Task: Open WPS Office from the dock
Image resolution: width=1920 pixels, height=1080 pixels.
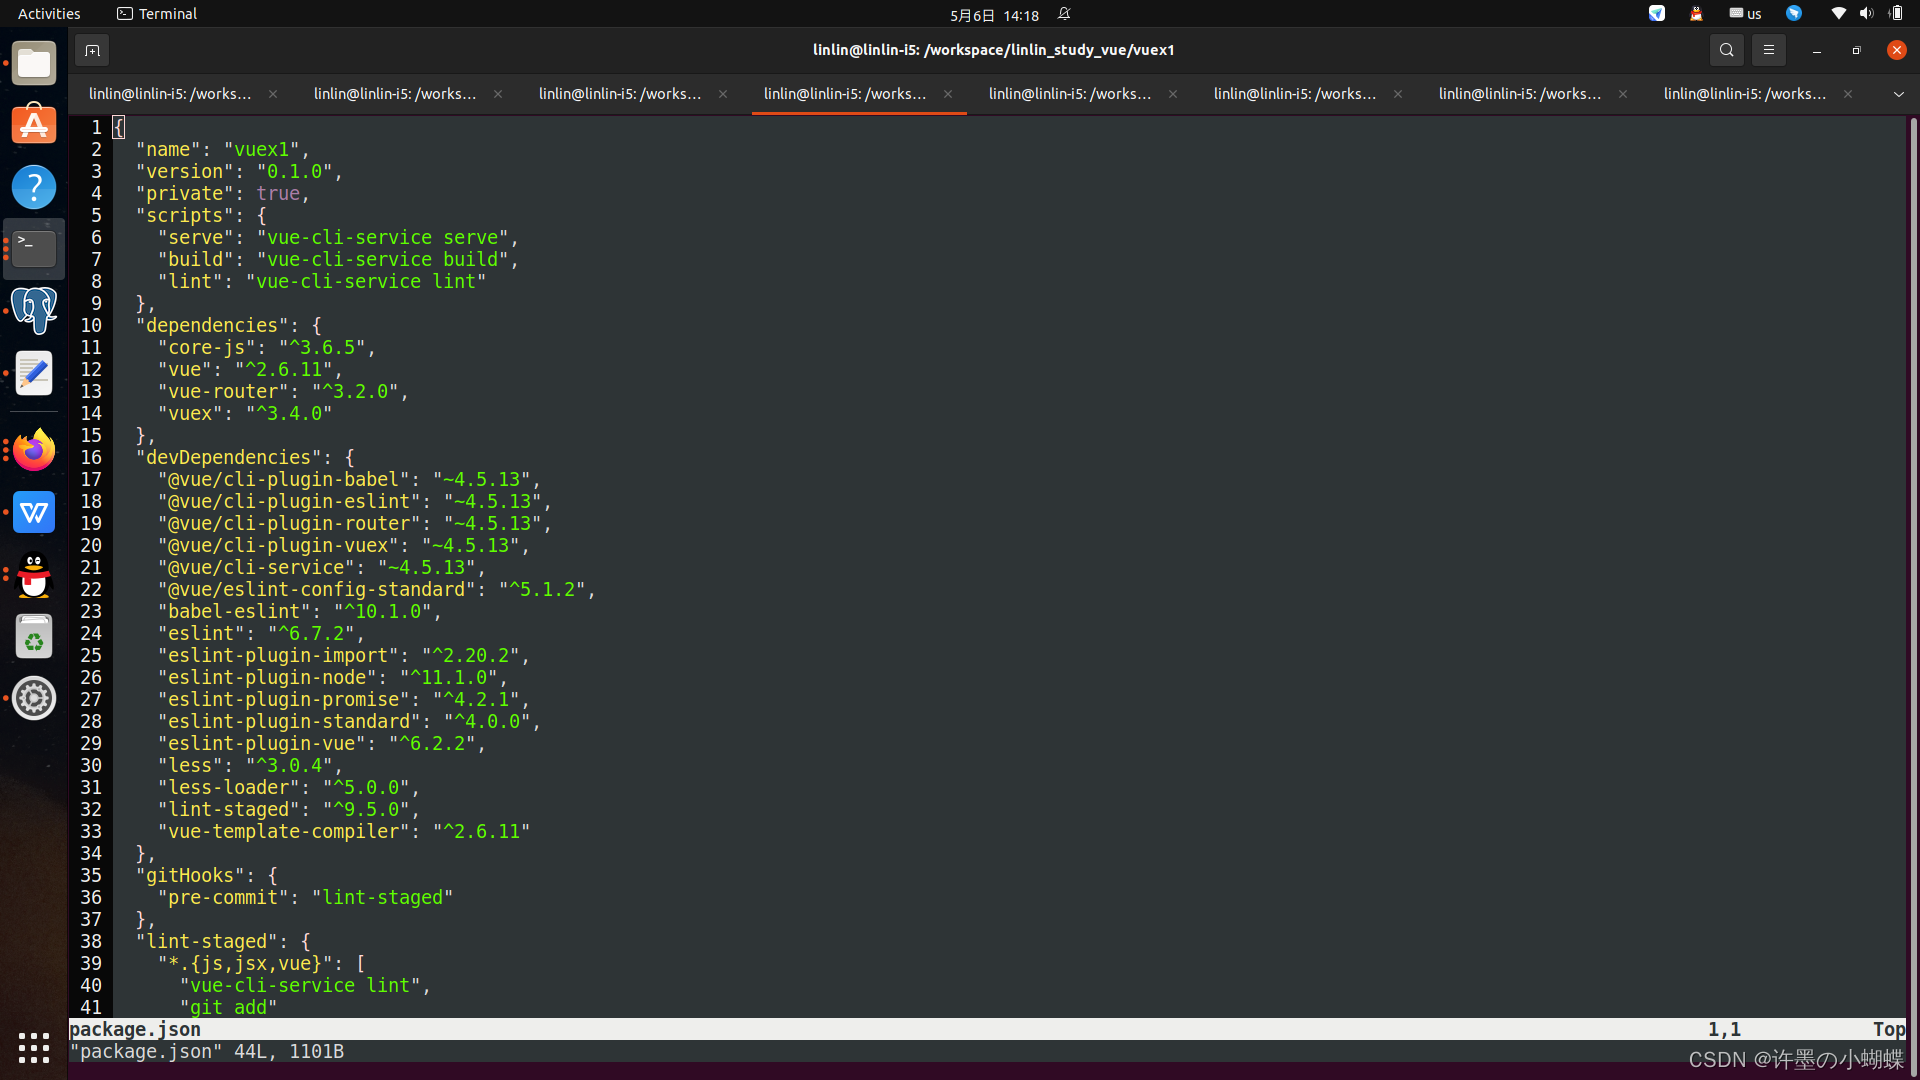Action: [x=34, y=512]
